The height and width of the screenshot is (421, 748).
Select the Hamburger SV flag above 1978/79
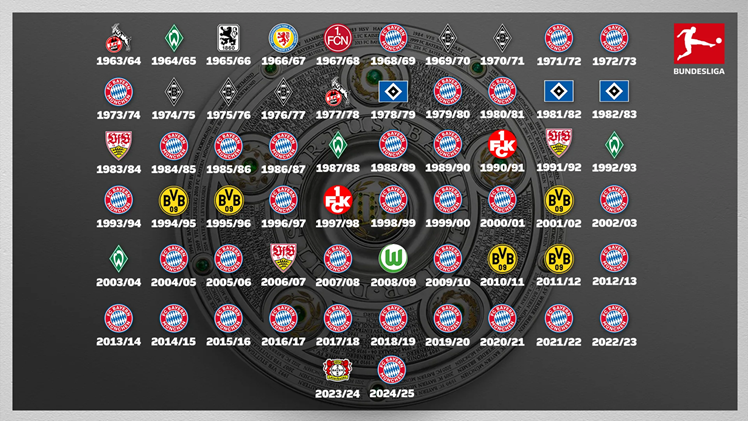coord(393,92)
